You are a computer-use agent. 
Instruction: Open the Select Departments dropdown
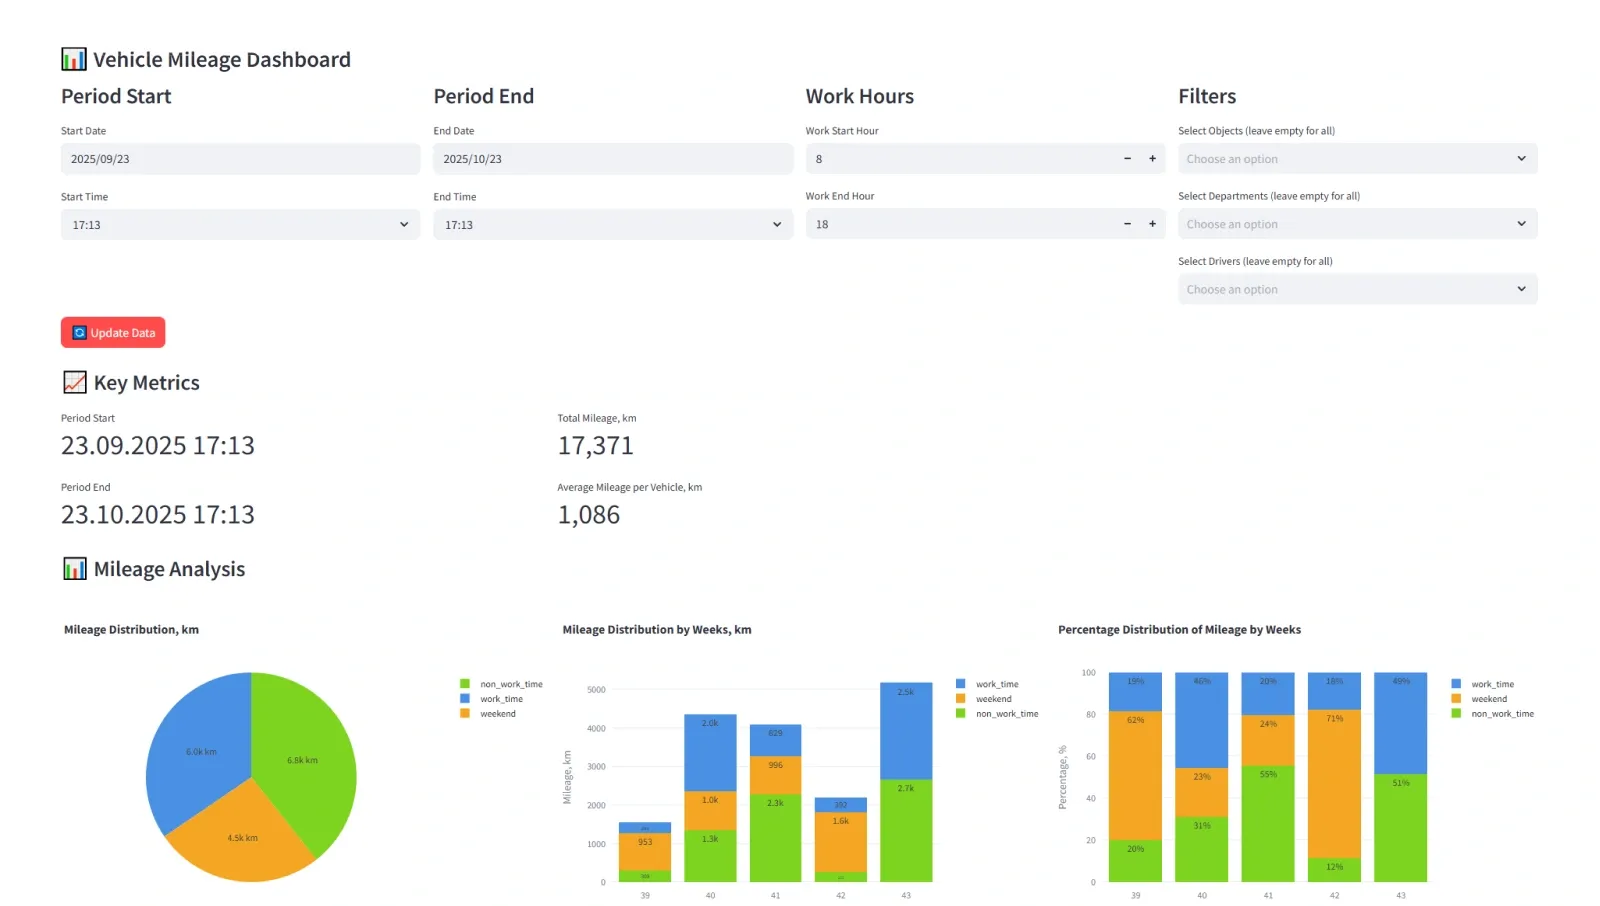(x=1357, y=223)
